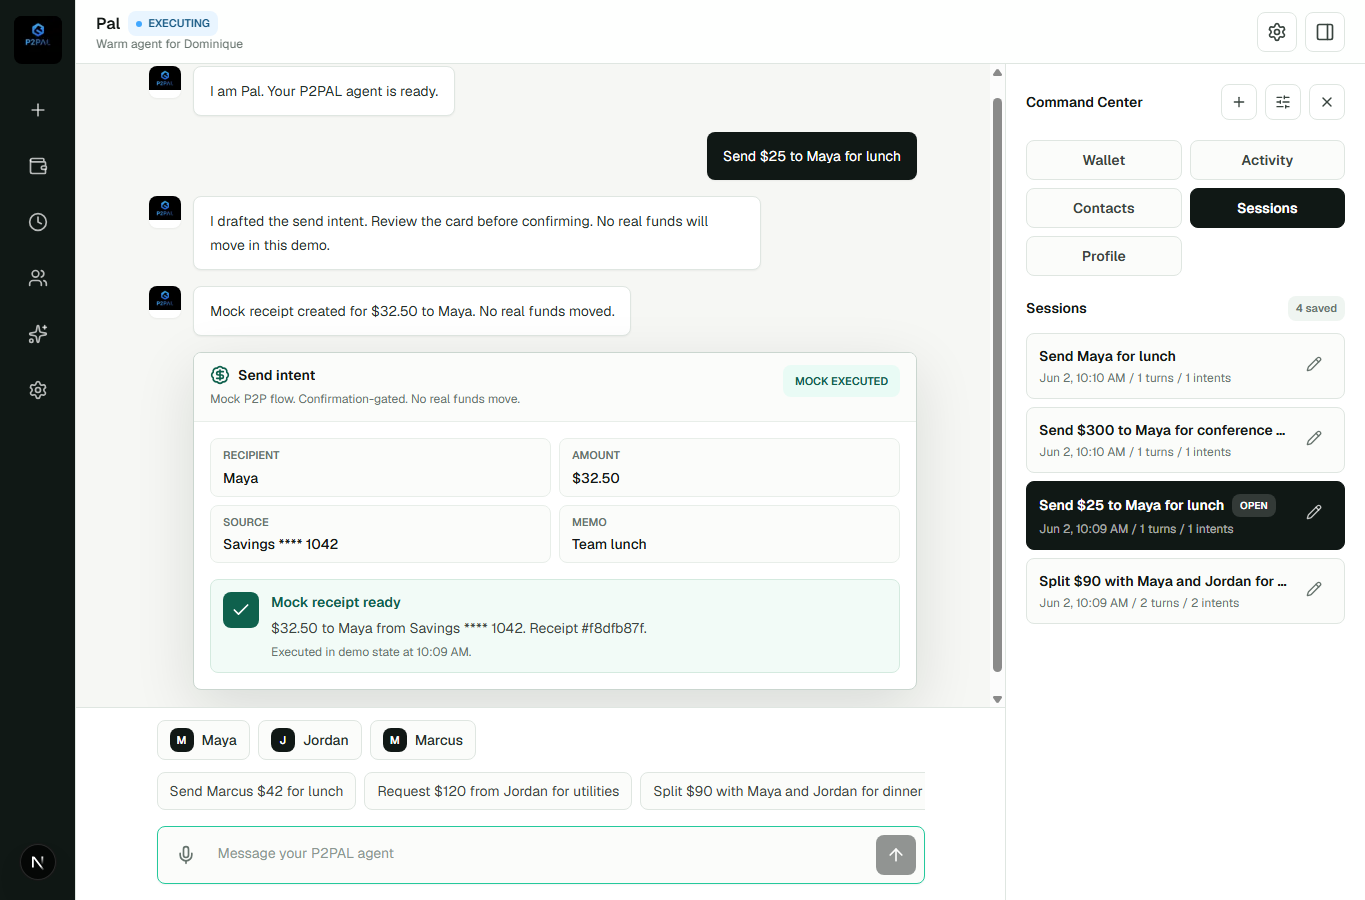Use 'Send Marcus $42 for lunch' suggestion

pos(256,791)
